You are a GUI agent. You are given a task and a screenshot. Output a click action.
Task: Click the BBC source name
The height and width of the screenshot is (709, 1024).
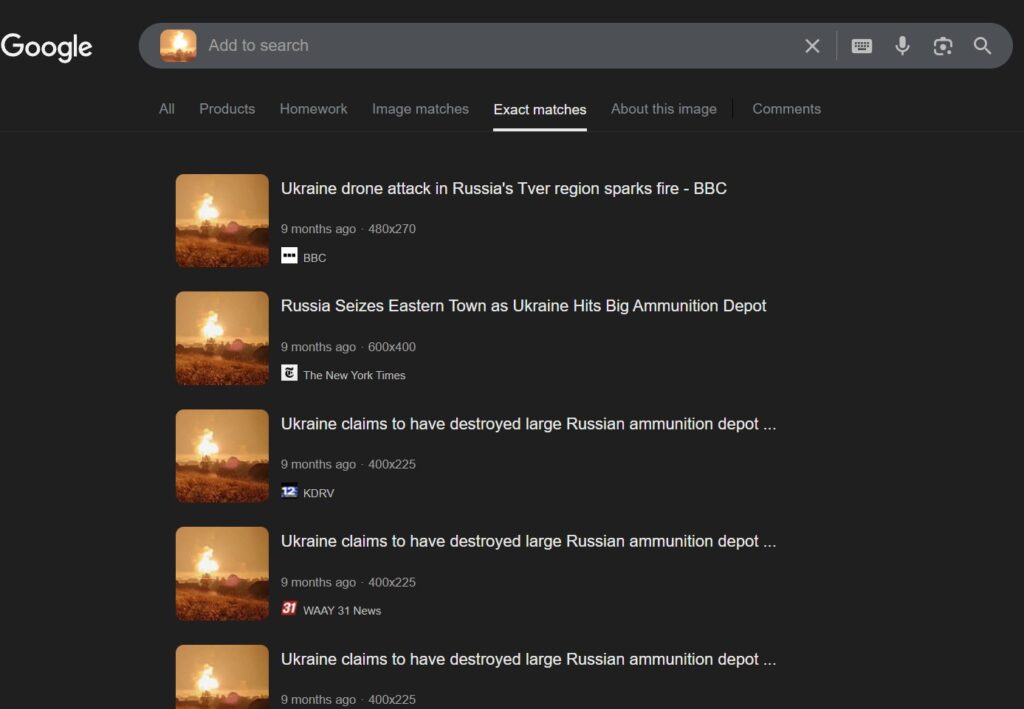tap(314, 258)
